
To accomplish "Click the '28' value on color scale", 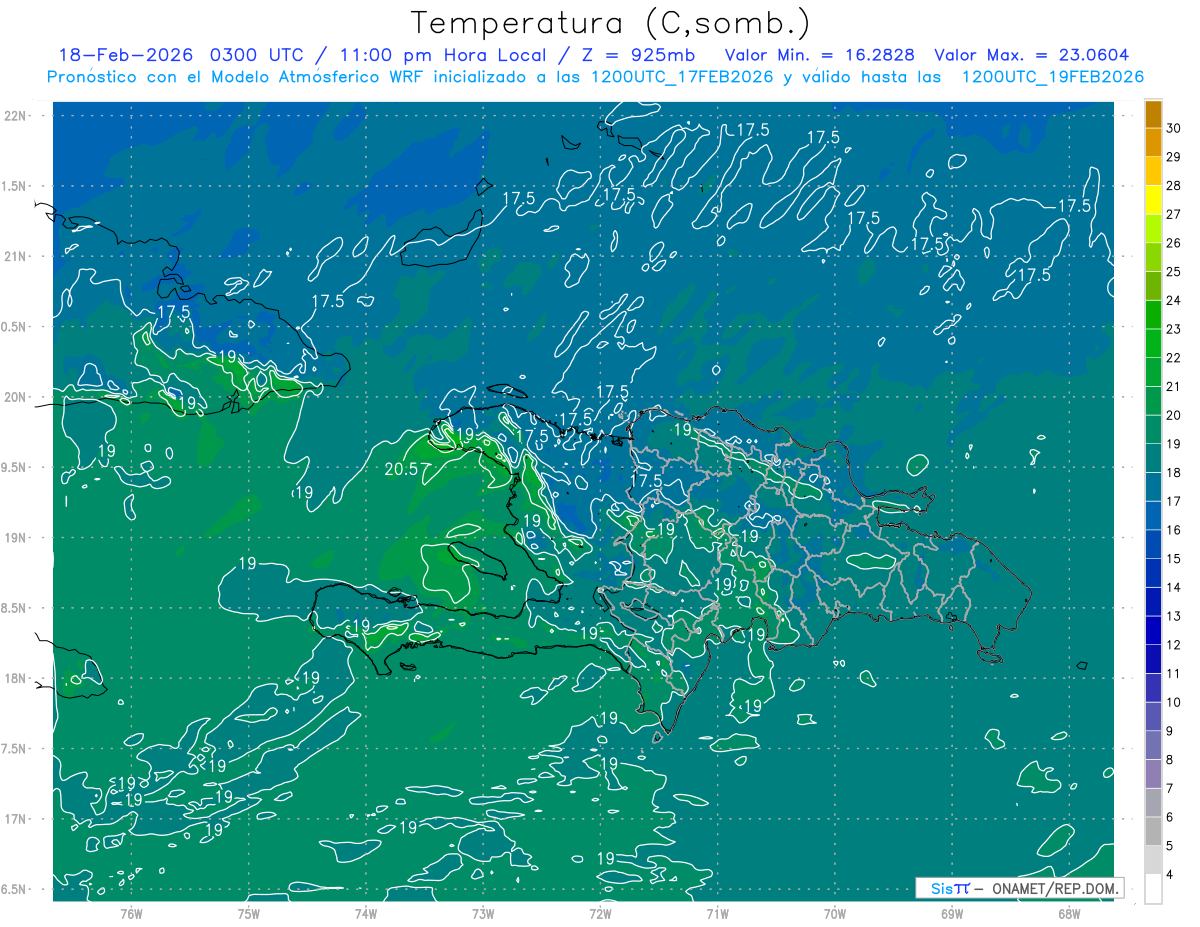I will (1174, 186).
